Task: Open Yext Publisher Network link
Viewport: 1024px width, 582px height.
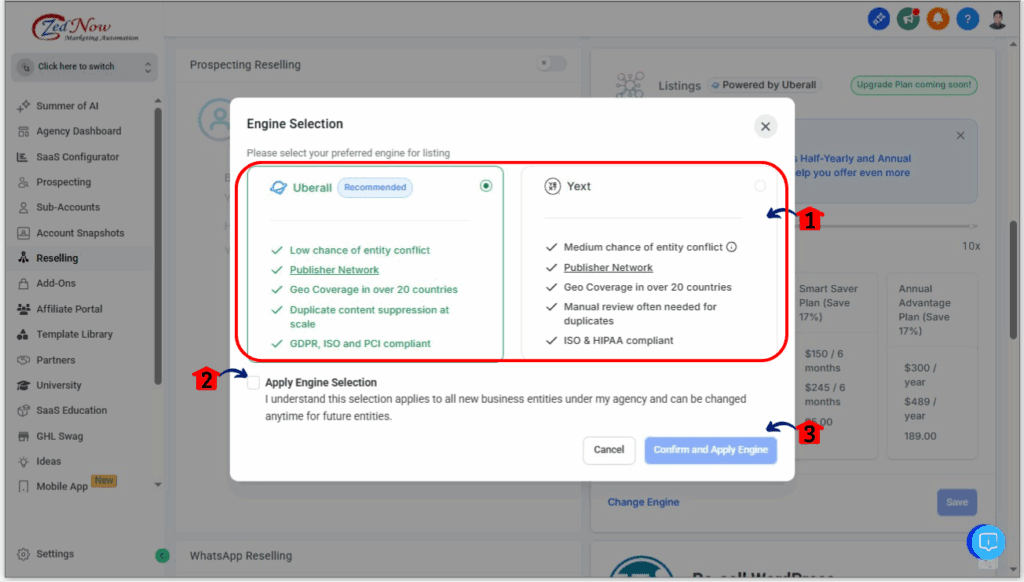Action: pos(608,267)
